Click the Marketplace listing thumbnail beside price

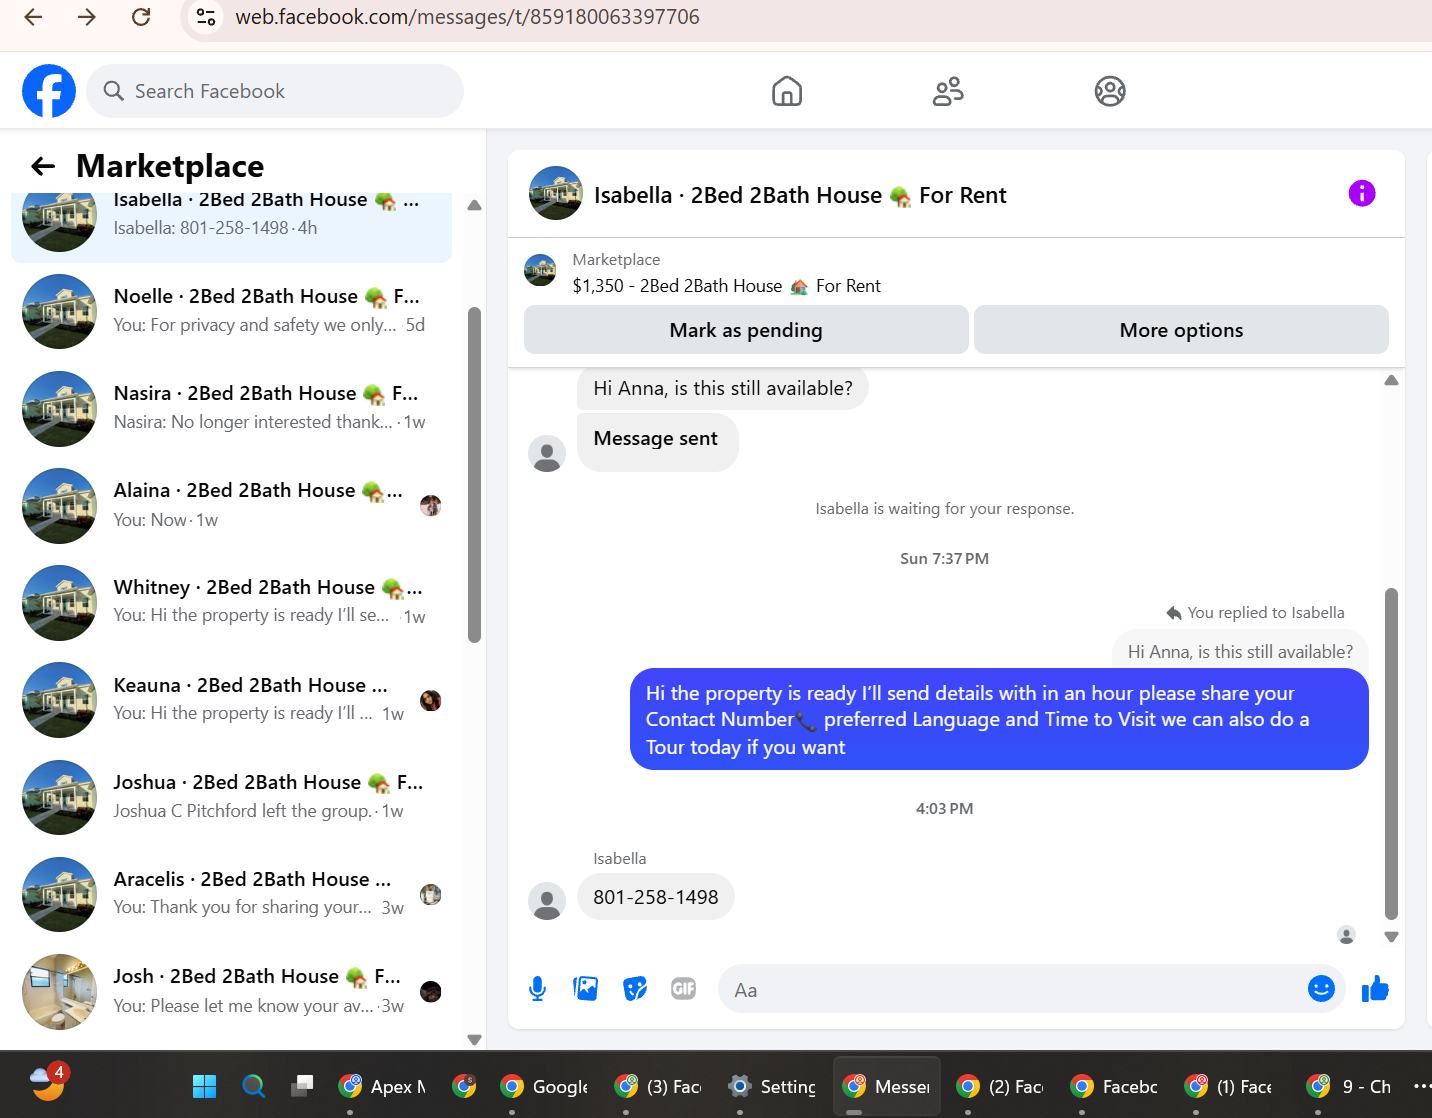(540, 270)
